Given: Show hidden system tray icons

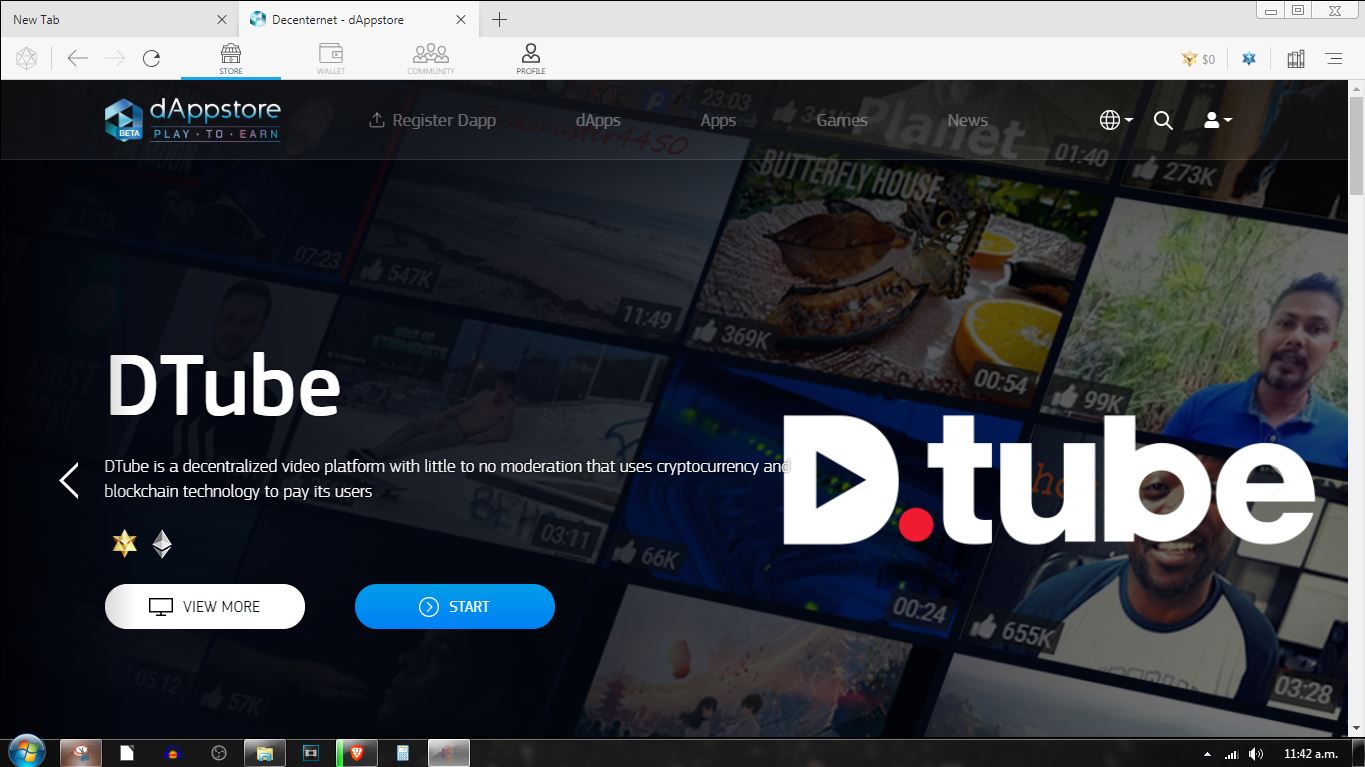Looking at the screenshot, I should 1207,754.
